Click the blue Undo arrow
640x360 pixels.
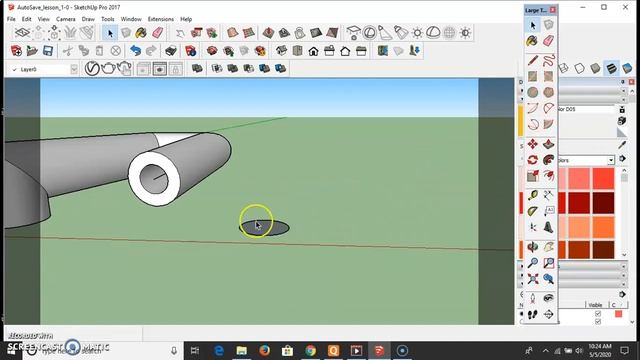coord(135,51)
